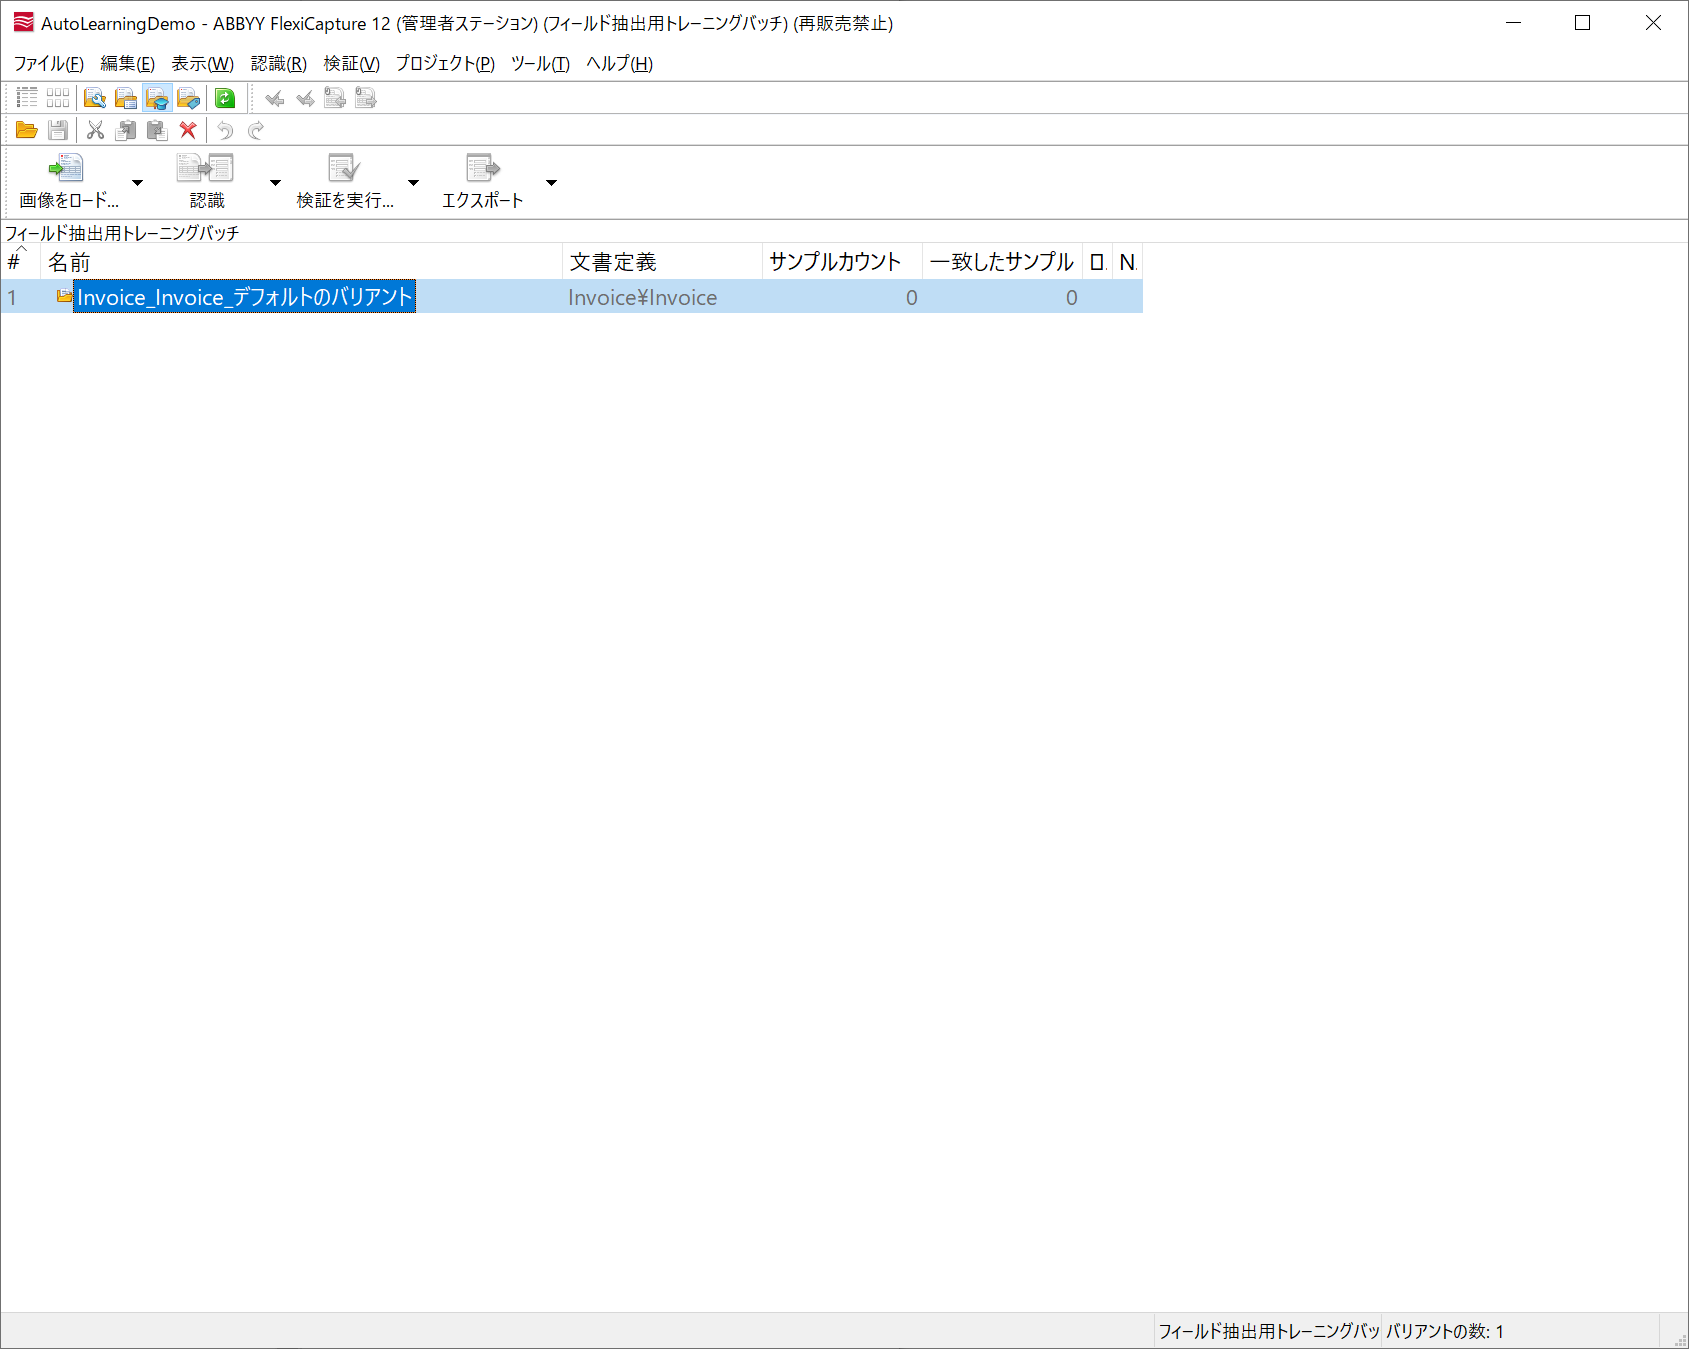Switch to details list view icon
This screenshot has width=1689, height=1349.
click(x=27, y=98)
